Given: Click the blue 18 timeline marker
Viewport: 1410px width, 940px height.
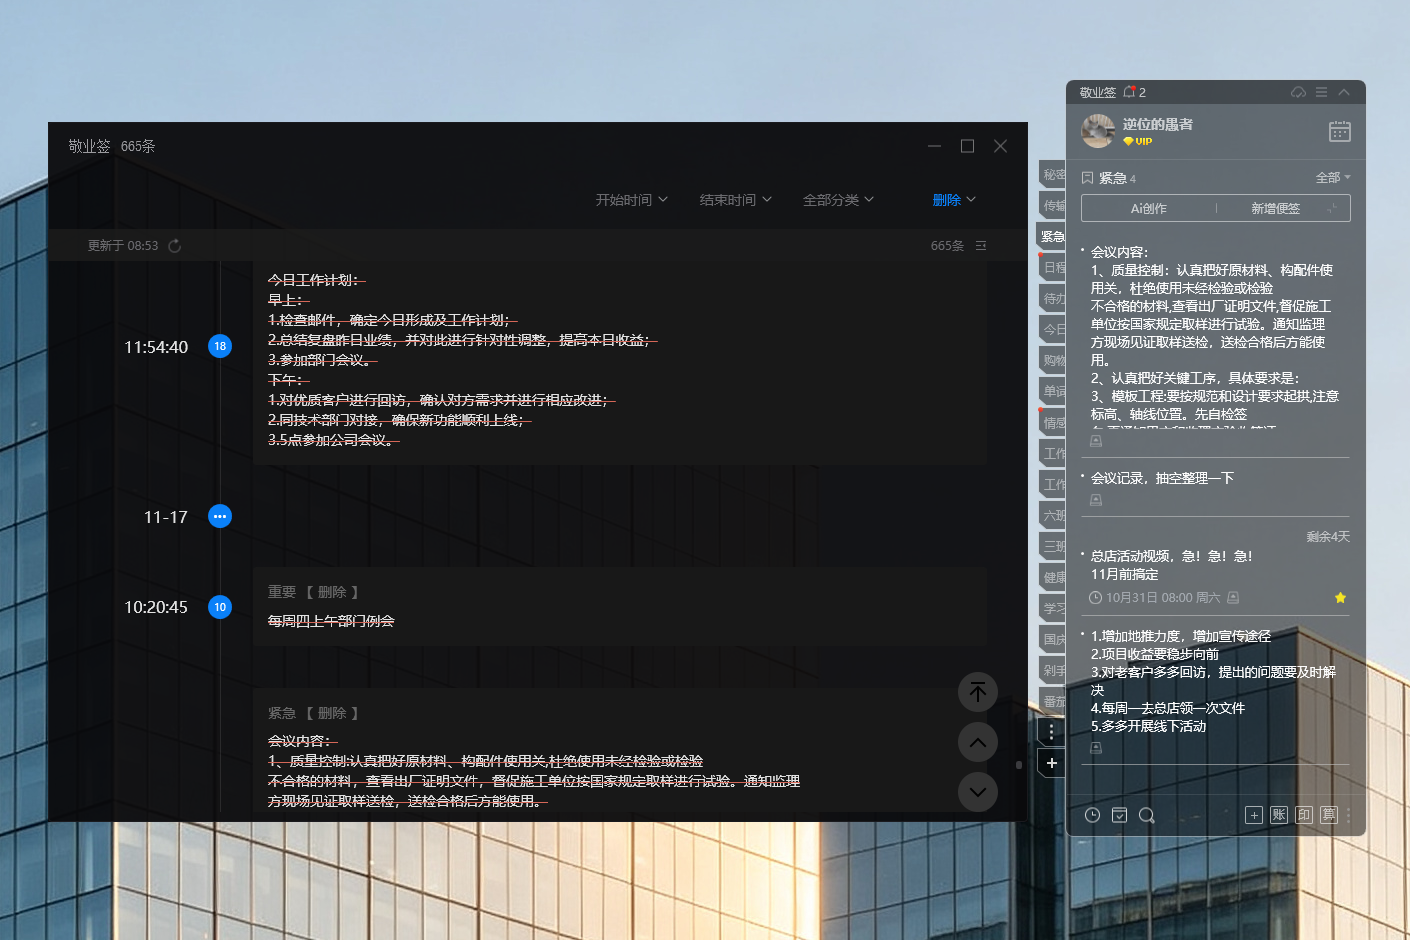Looking at the screenshot, I should click(x=220, y=346).
